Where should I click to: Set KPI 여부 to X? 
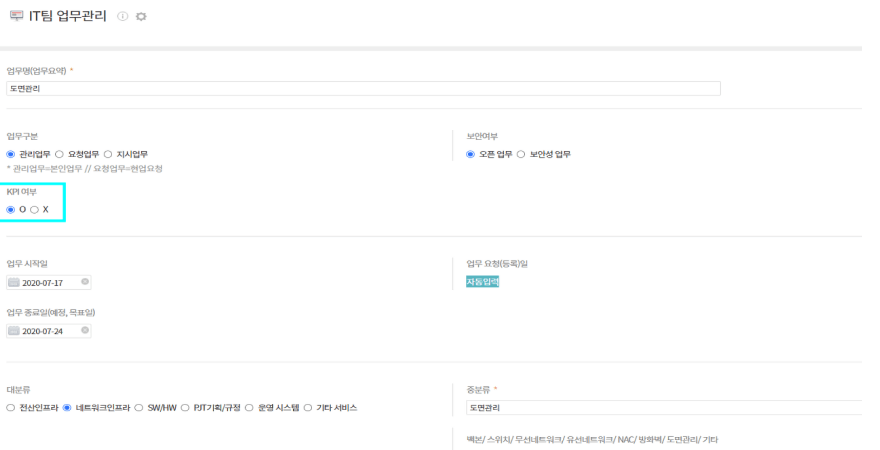click(x=35, y=210)
